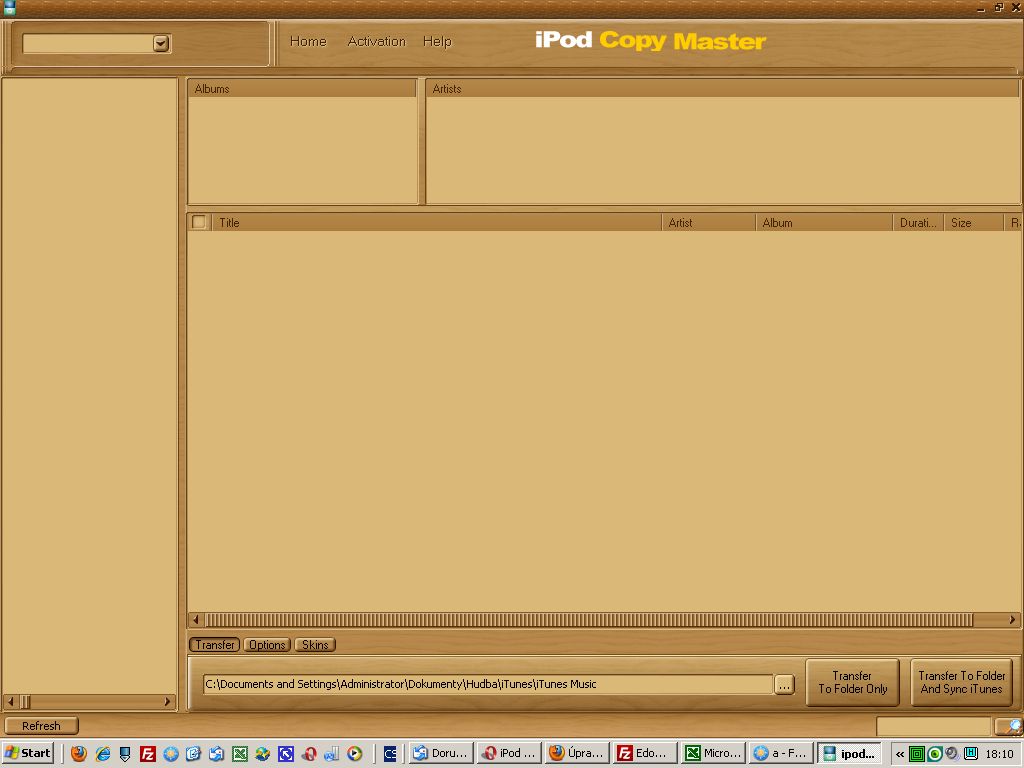Click the iPod Copy Master window icon in title bar
This screenshot has height=768, width=1024.
(x=9, y=7)
